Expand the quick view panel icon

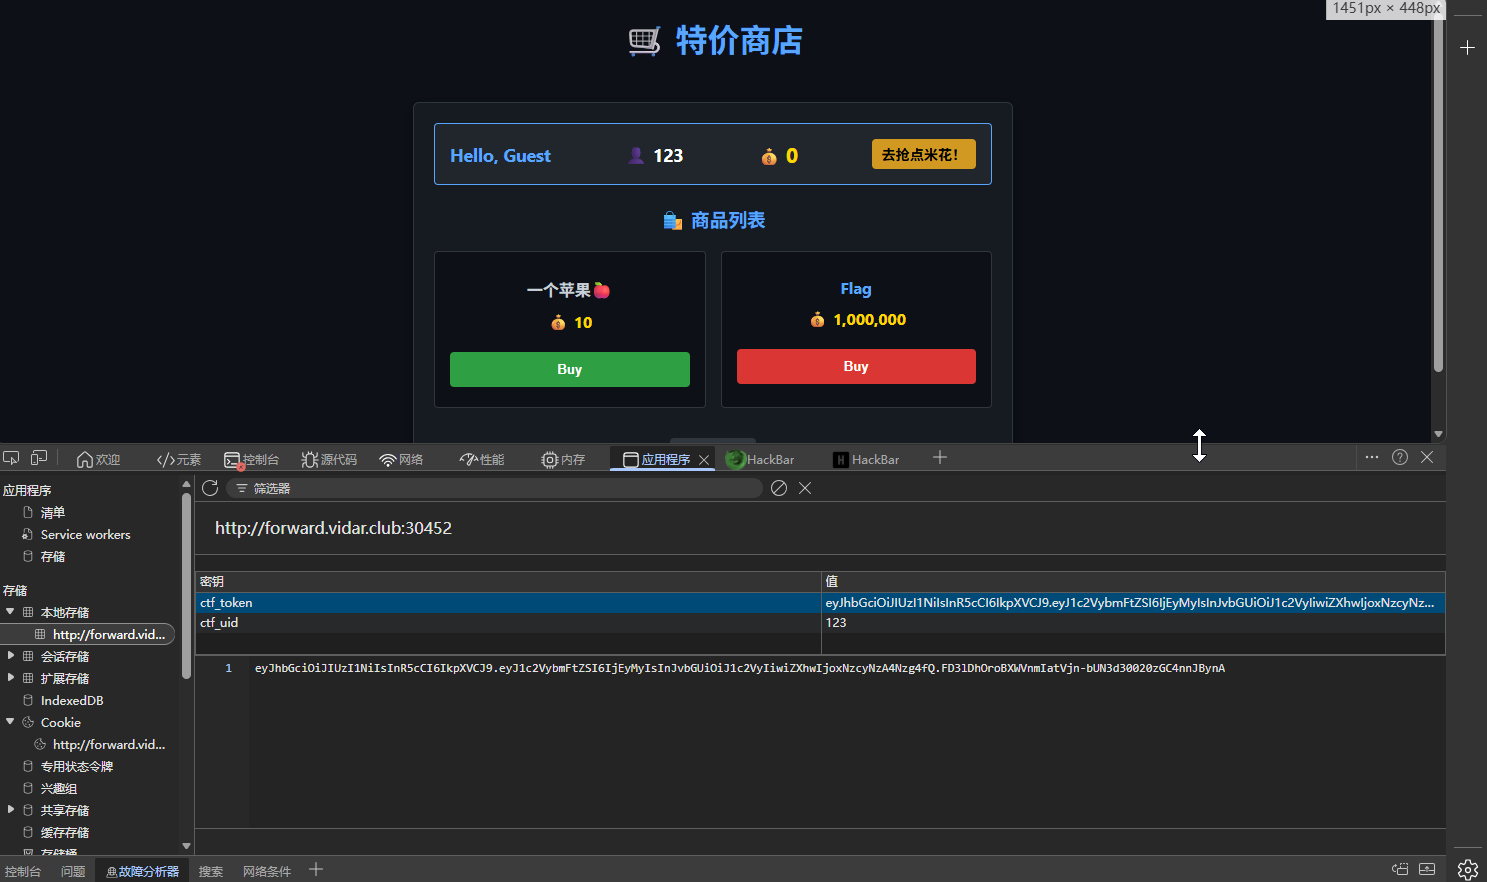(x=1427, y=869)
